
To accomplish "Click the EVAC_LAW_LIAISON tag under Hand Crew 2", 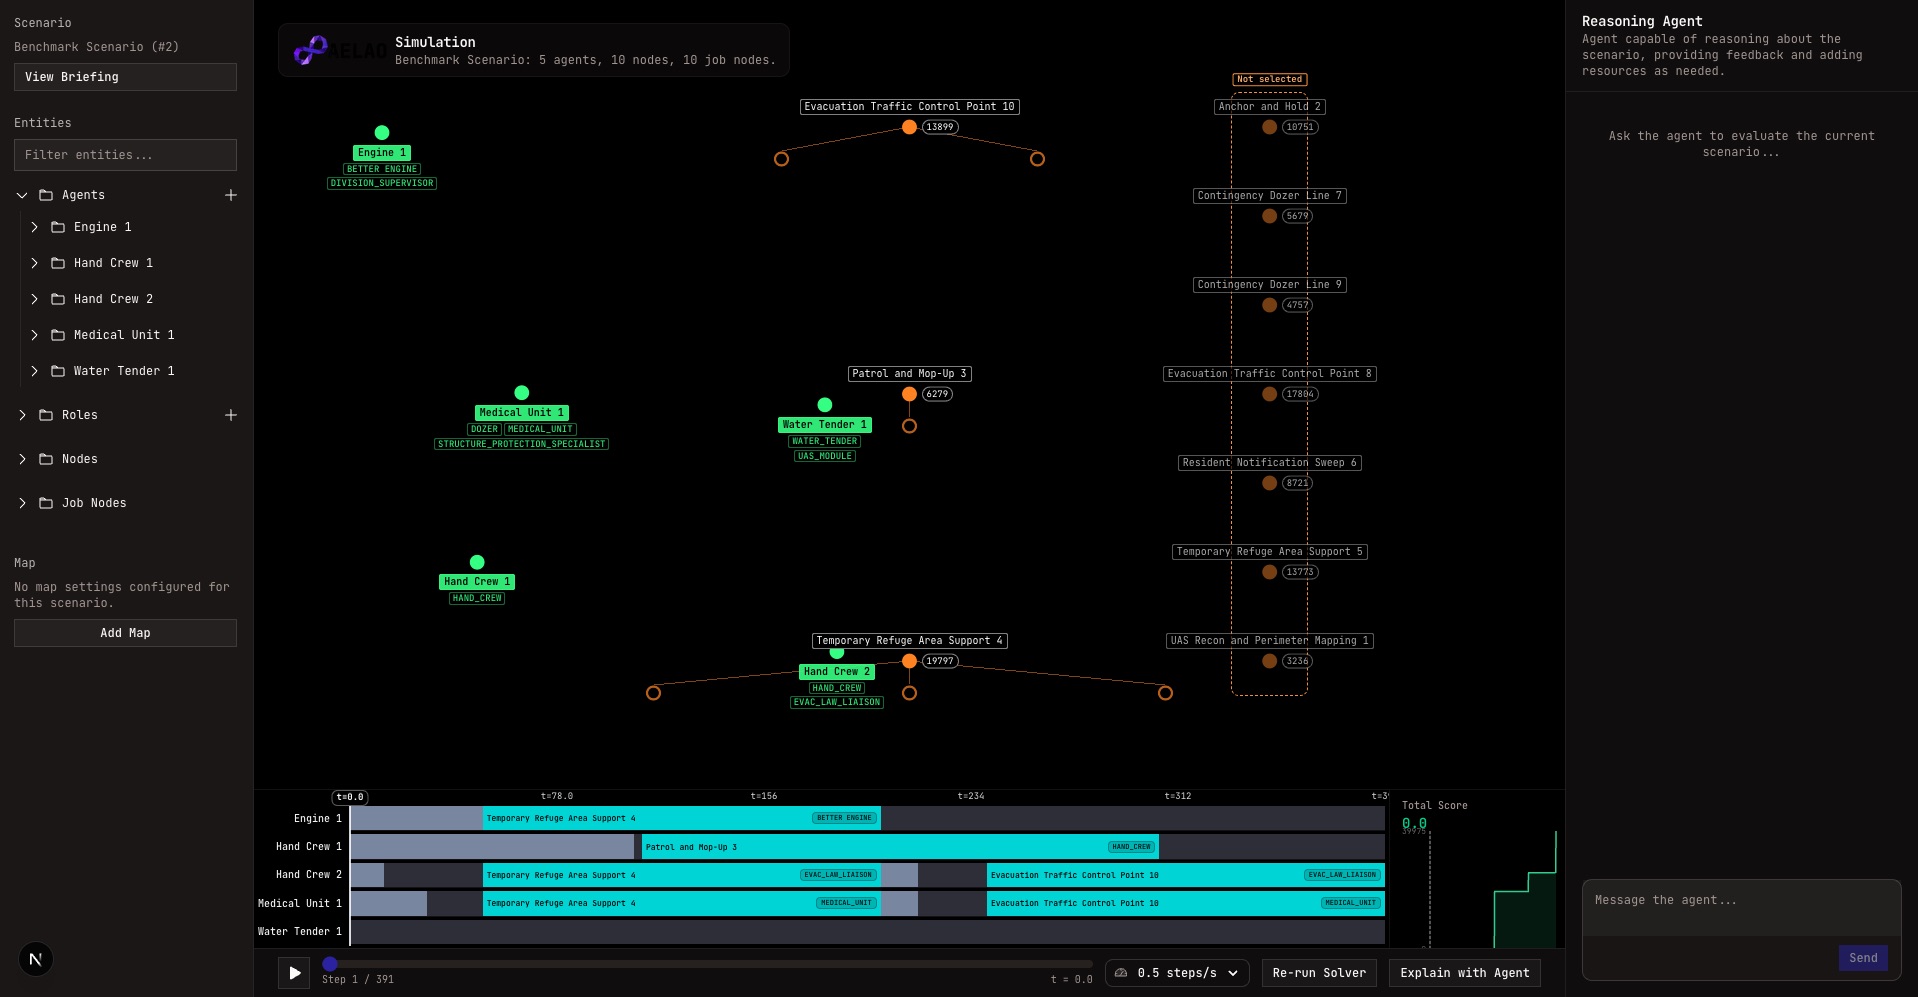I will pyautogui.click(x=837, y=702).
